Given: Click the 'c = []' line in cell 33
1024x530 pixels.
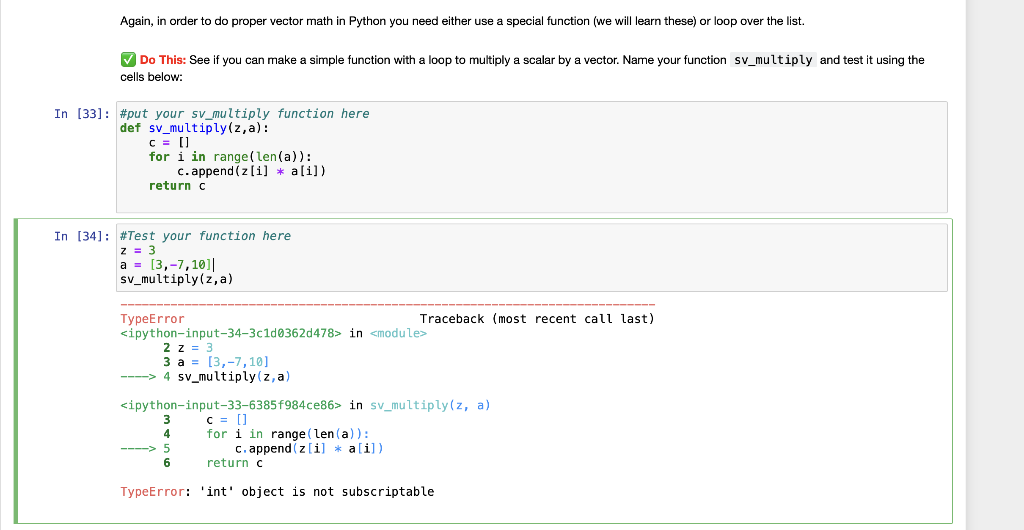Looking at the screenshot, I should pyautogui.click(x=169, y=142).
